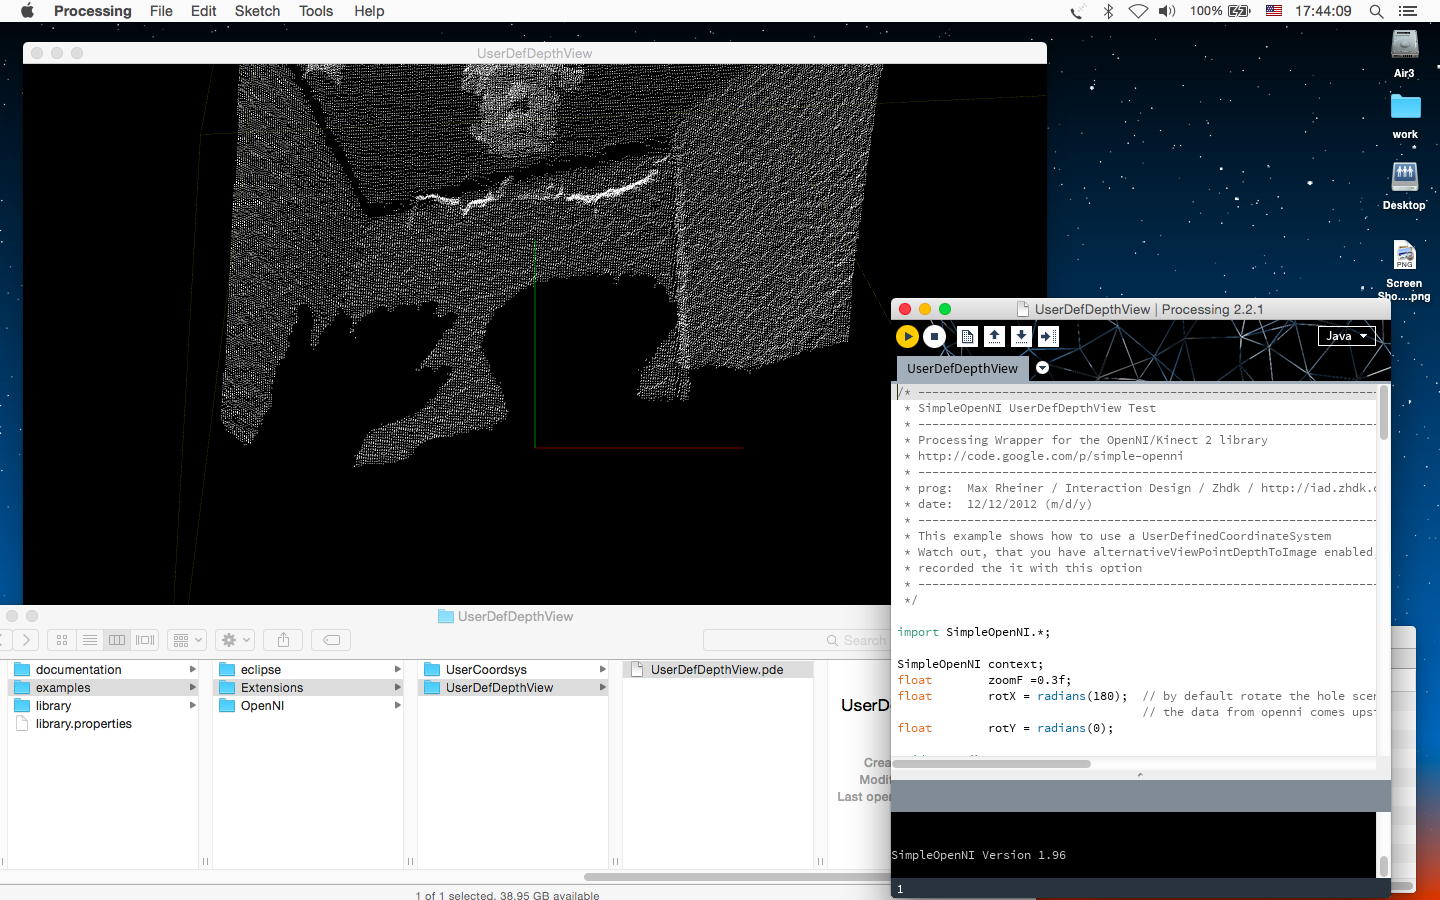Create a new sketch via toolbar icon
The width and height of the screenshot is (1440, 900).
click(x=967, y=337)
